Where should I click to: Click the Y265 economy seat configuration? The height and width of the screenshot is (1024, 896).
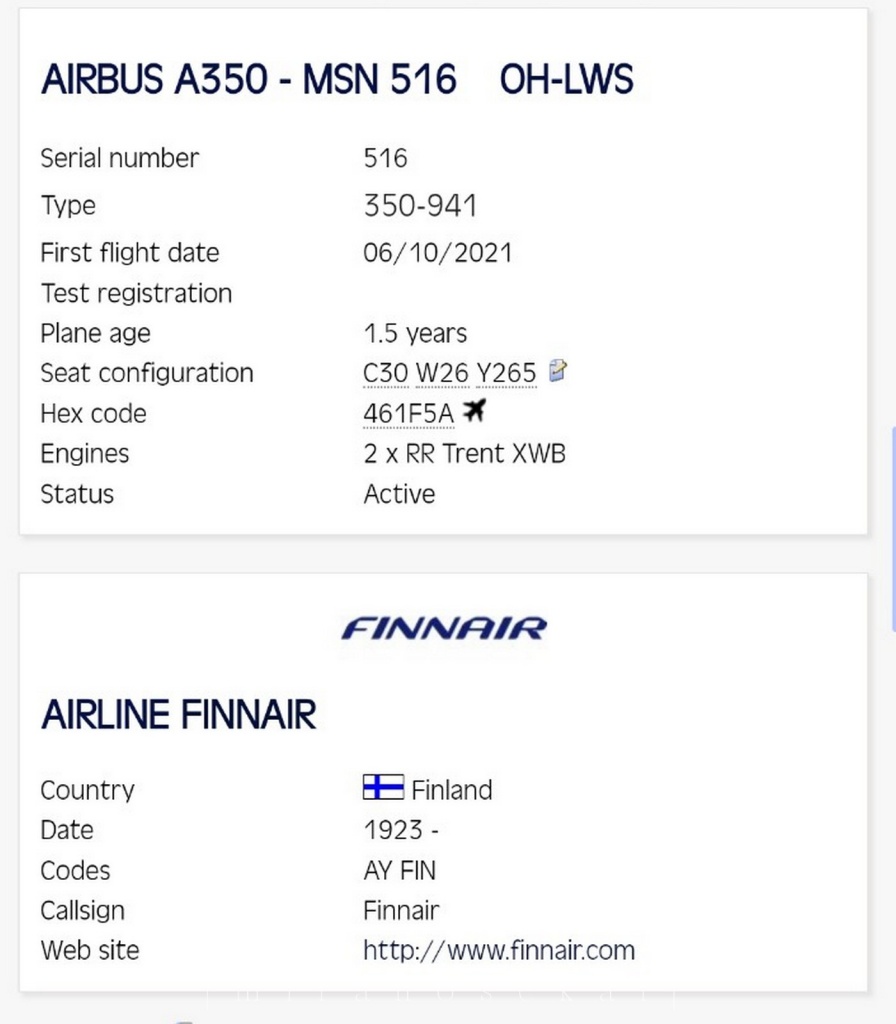(x=506, y=373)
